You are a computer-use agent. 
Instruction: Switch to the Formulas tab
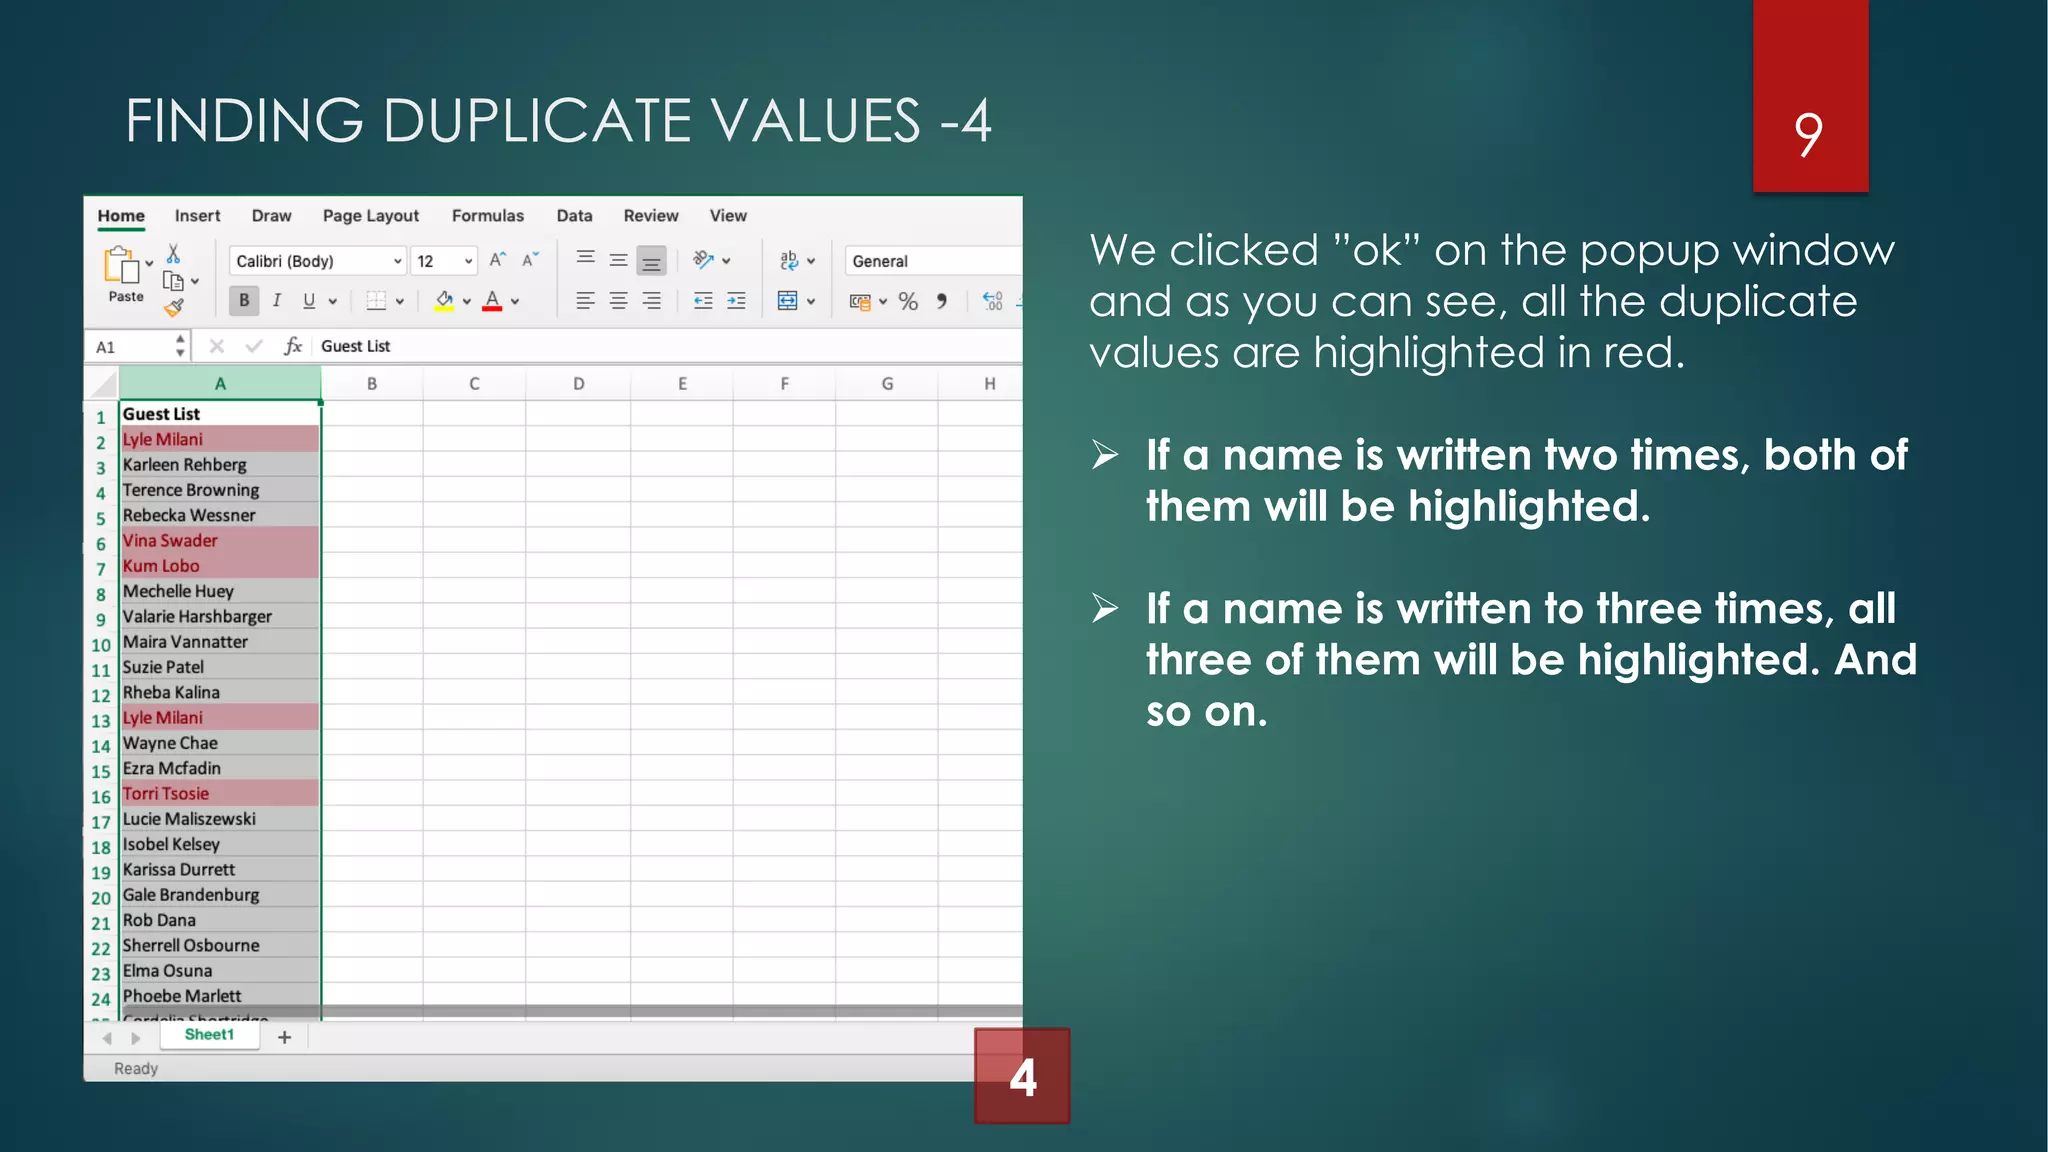click(x=488, y=216)
